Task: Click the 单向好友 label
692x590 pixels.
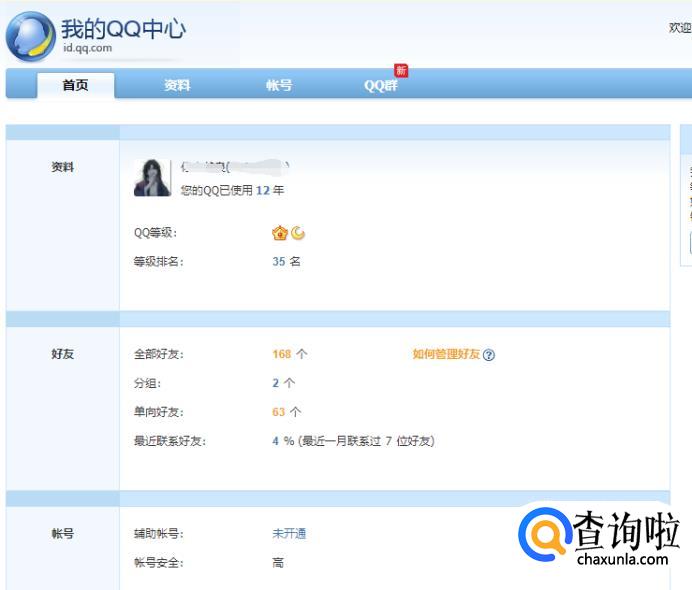Action: pos(158,412)
